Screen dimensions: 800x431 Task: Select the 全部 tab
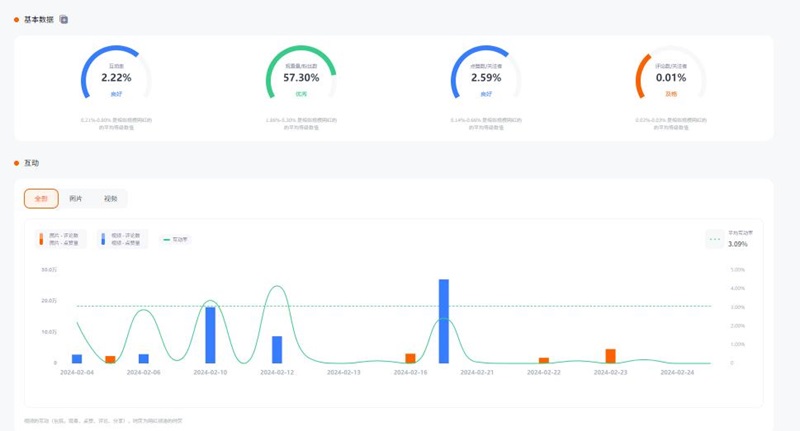[41, 199]
